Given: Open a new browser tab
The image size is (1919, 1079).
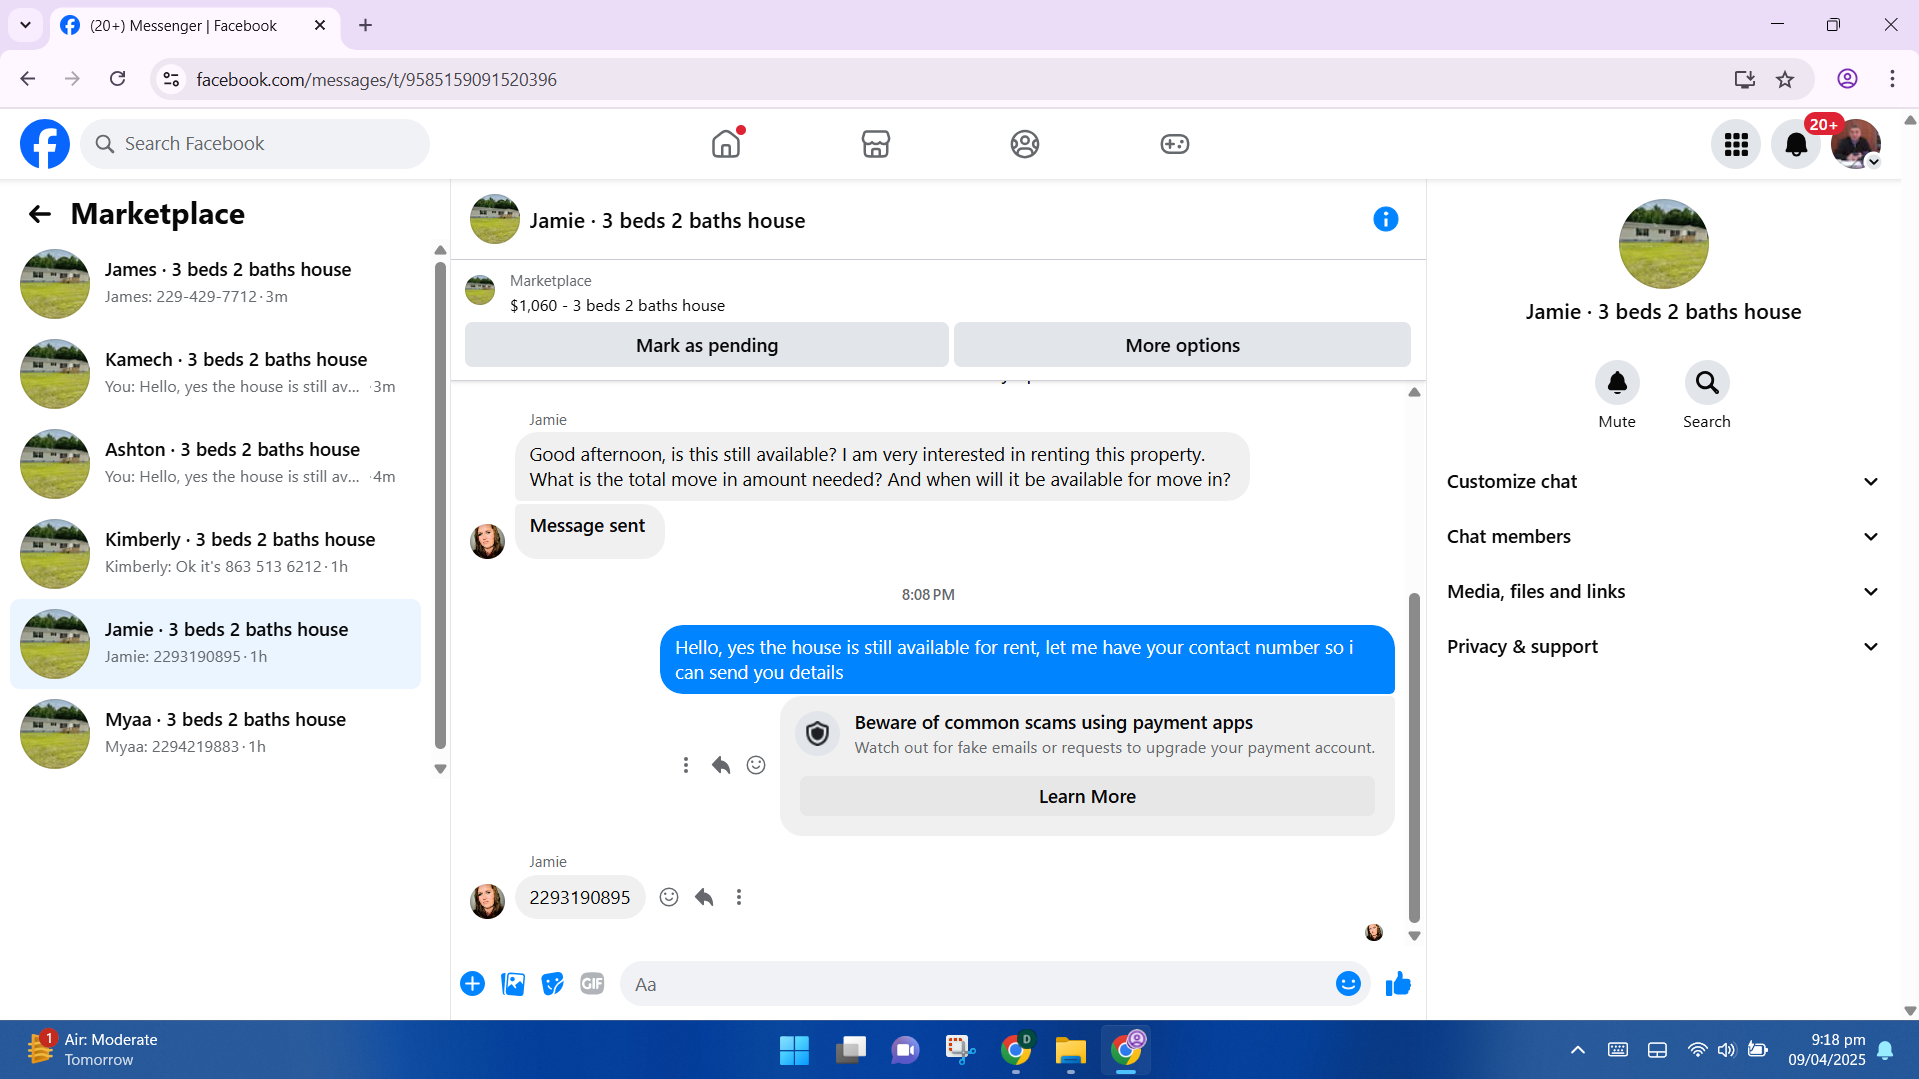Looking at the screenshot, I should (x=365, y=26).
